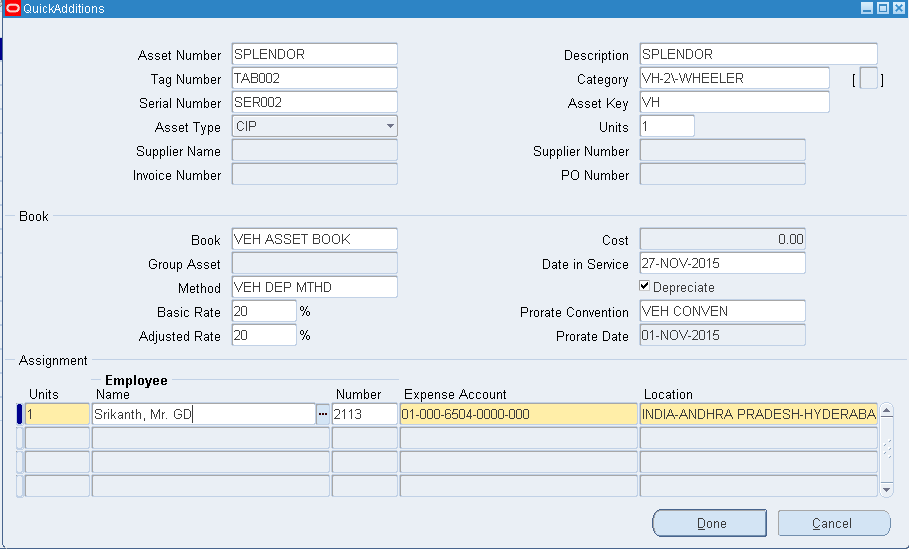The image size is (909, 550).
Task: Click the Prorate Convention field
Action: point(721,311)
